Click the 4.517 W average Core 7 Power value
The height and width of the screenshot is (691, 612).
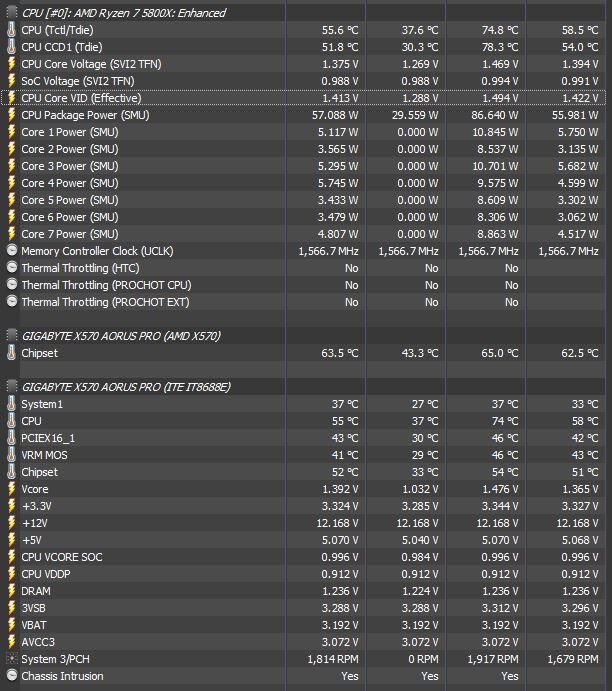click(578, 234)
